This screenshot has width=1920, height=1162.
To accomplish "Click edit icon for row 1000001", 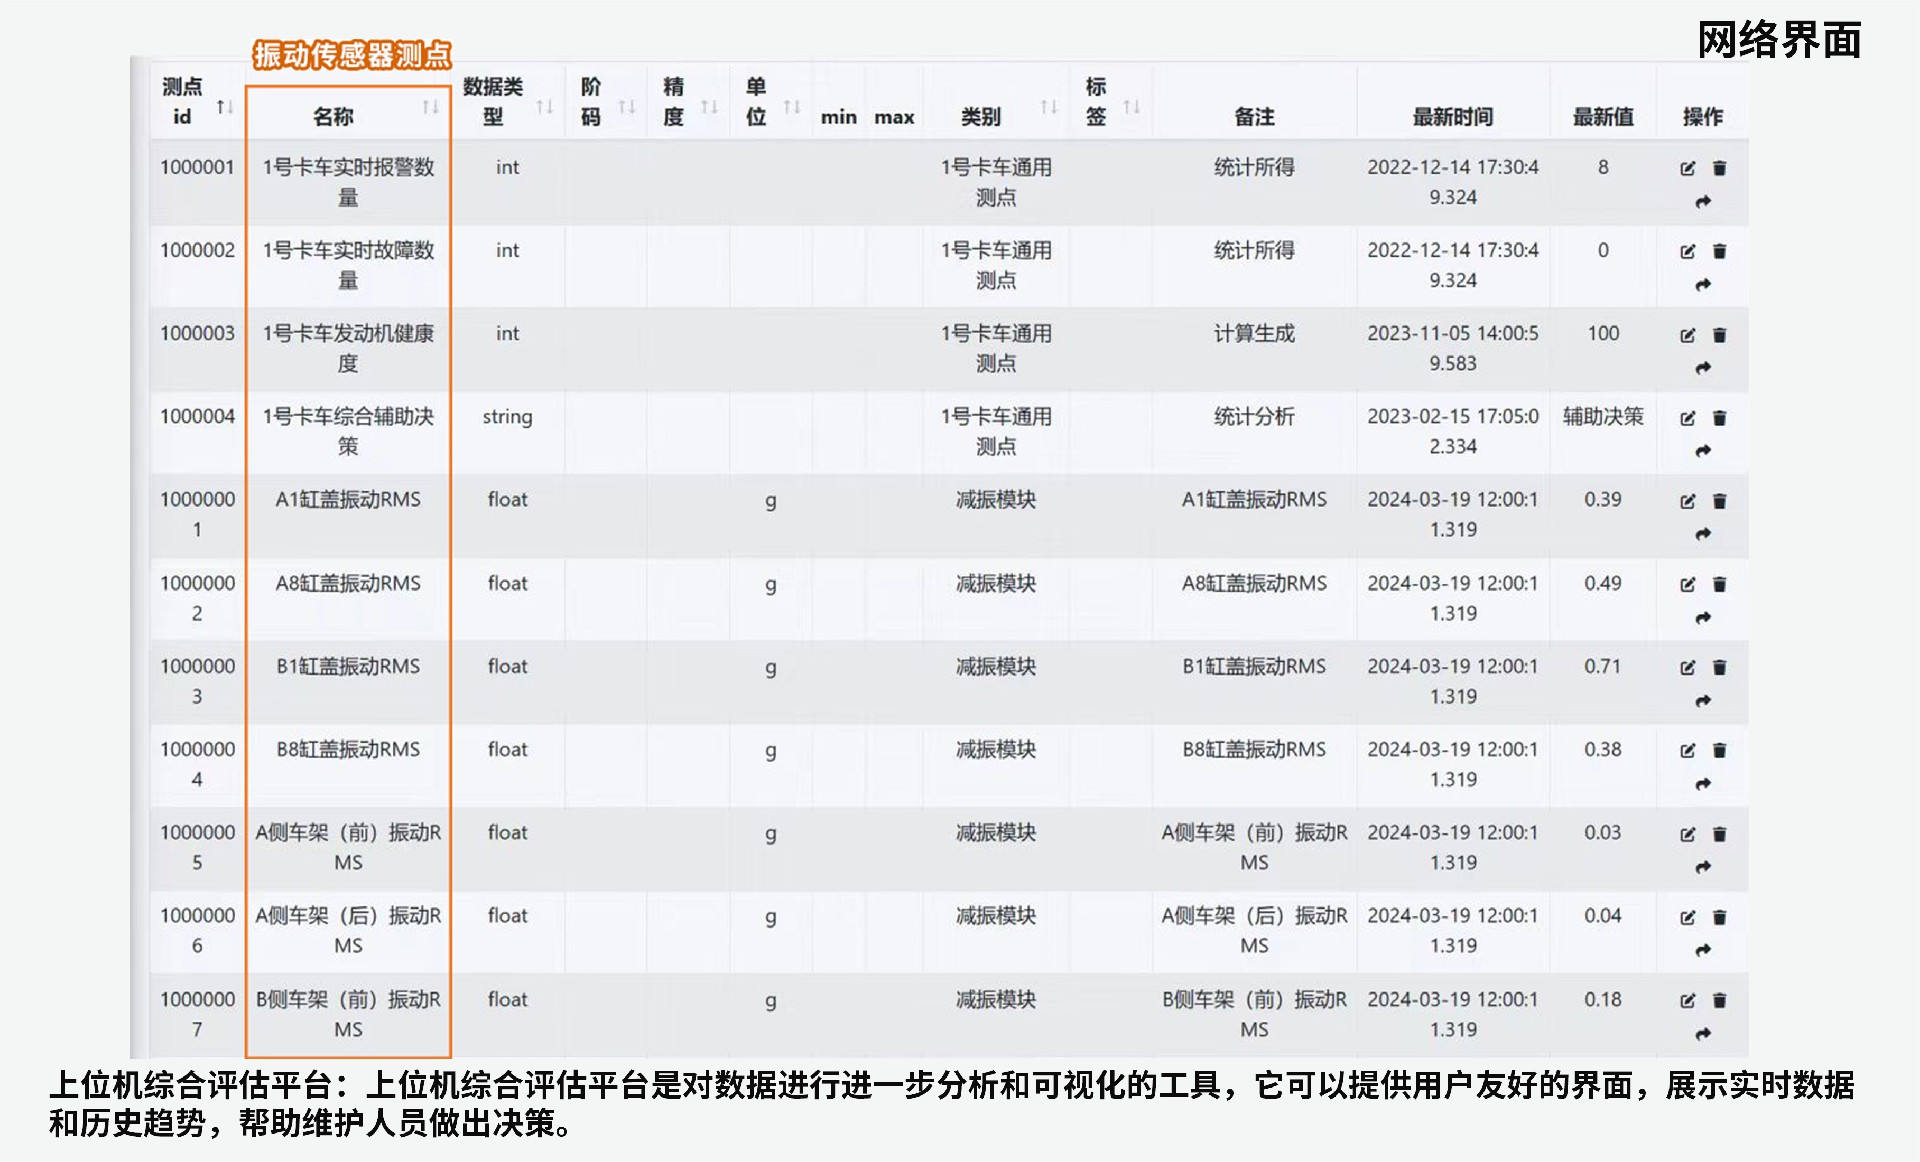I will [1687, 168].
